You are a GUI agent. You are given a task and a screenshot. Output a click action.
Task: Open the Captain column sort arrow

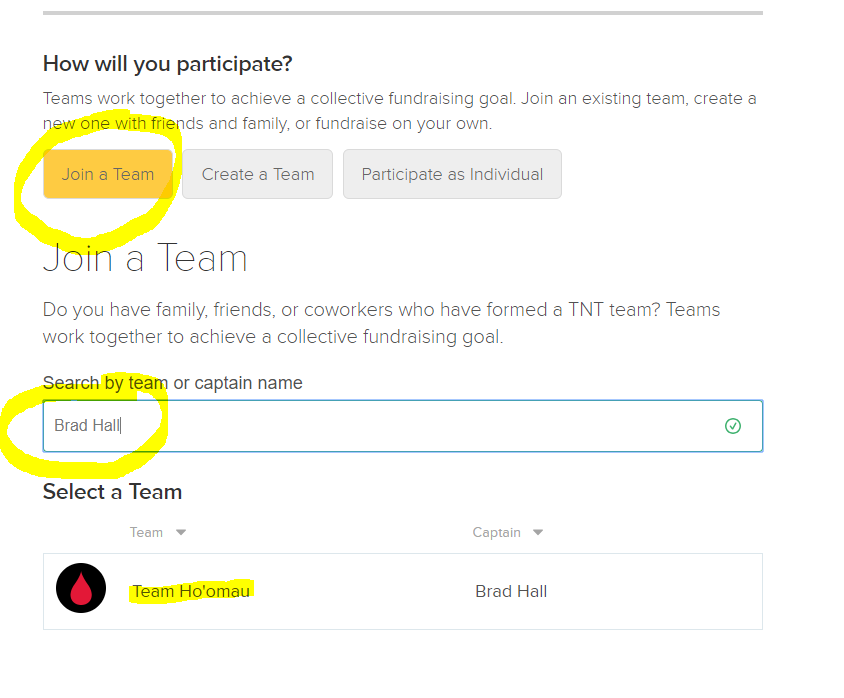coord(538,532)
